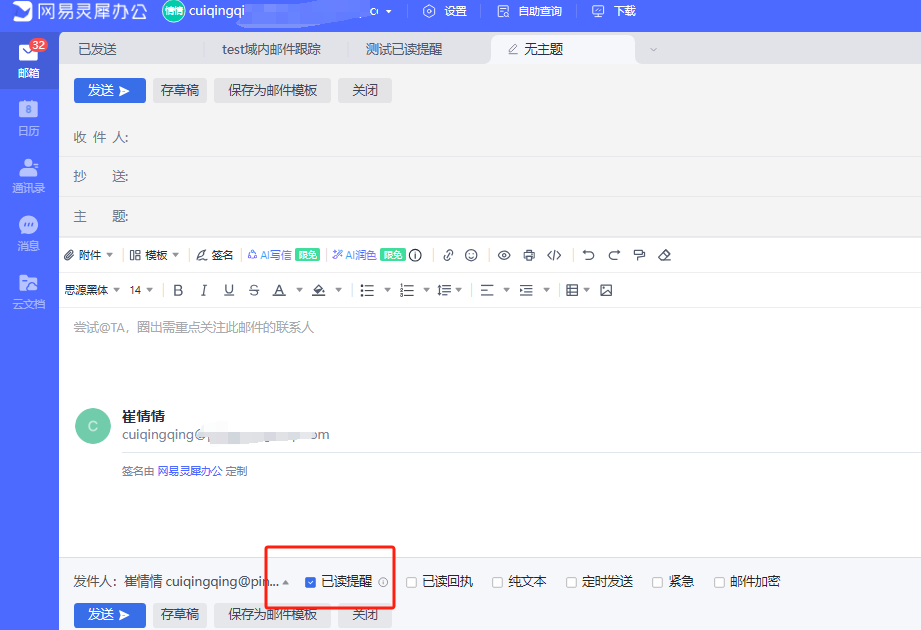Open the emoji picker icon

(x=471, y=255)
